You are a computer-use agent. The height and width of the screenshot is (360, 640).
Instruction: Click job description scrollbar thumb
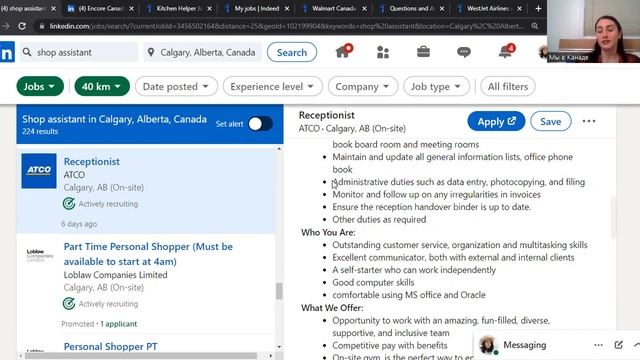(x=613, y=217)
